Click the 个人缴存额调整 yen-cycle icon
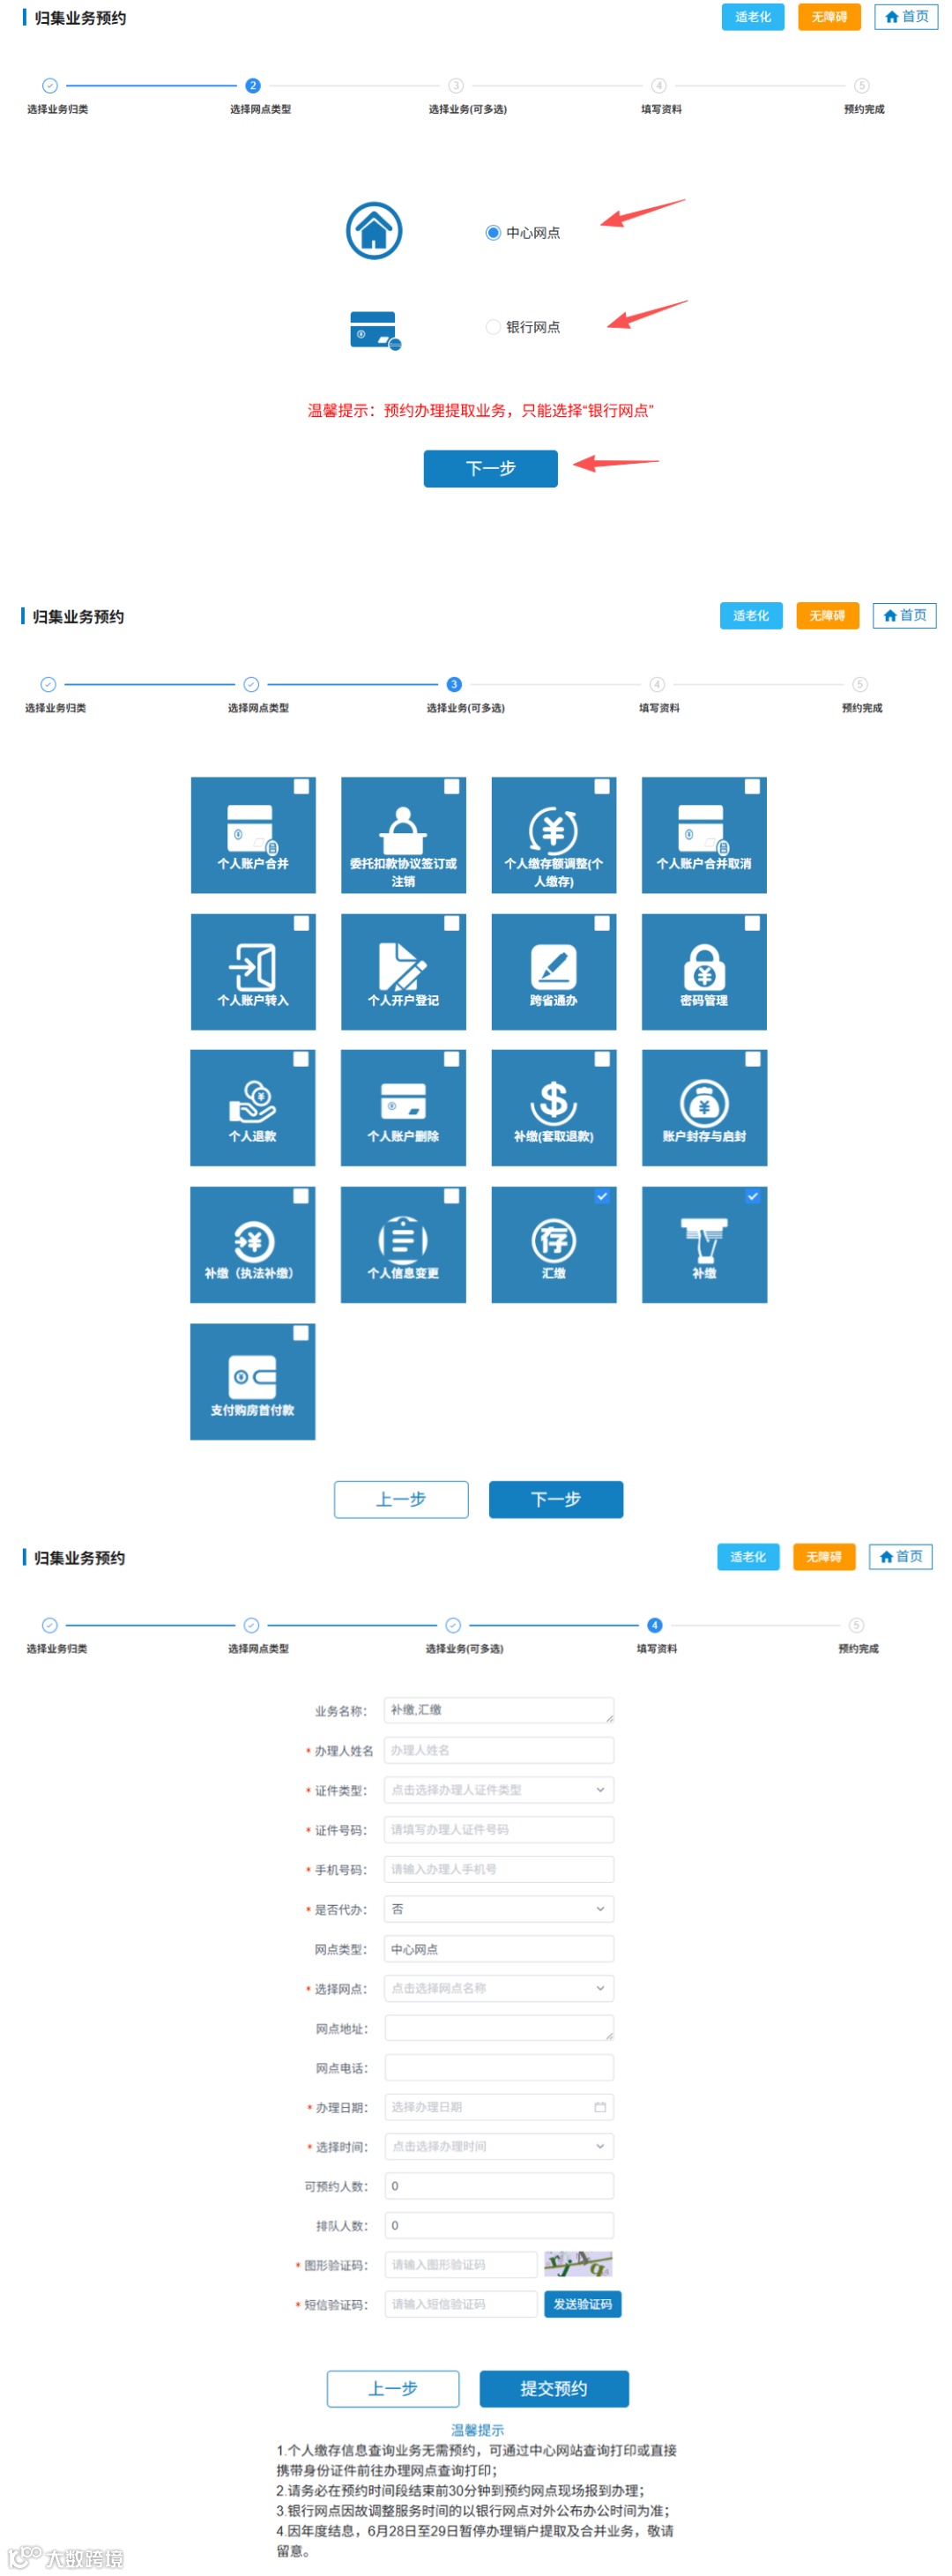This screenshot has width=952, height=2576. coord(553,830)
